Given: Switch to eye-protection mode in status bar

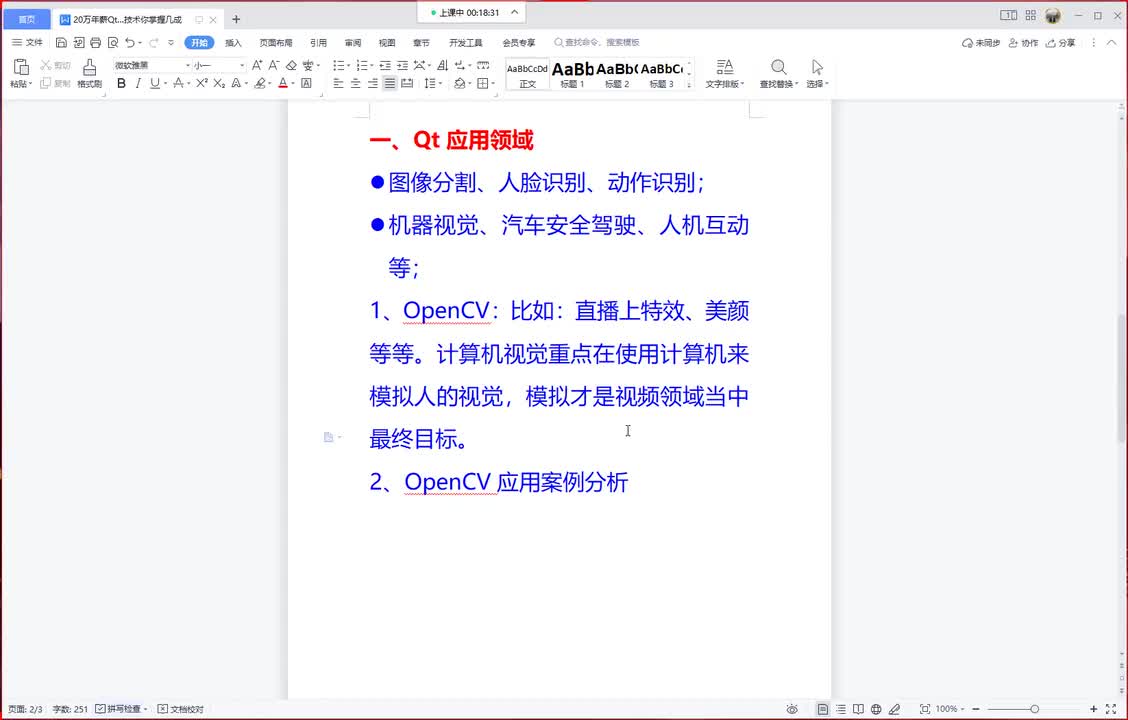Looking at the screenshot, I should tap(792, 709).
